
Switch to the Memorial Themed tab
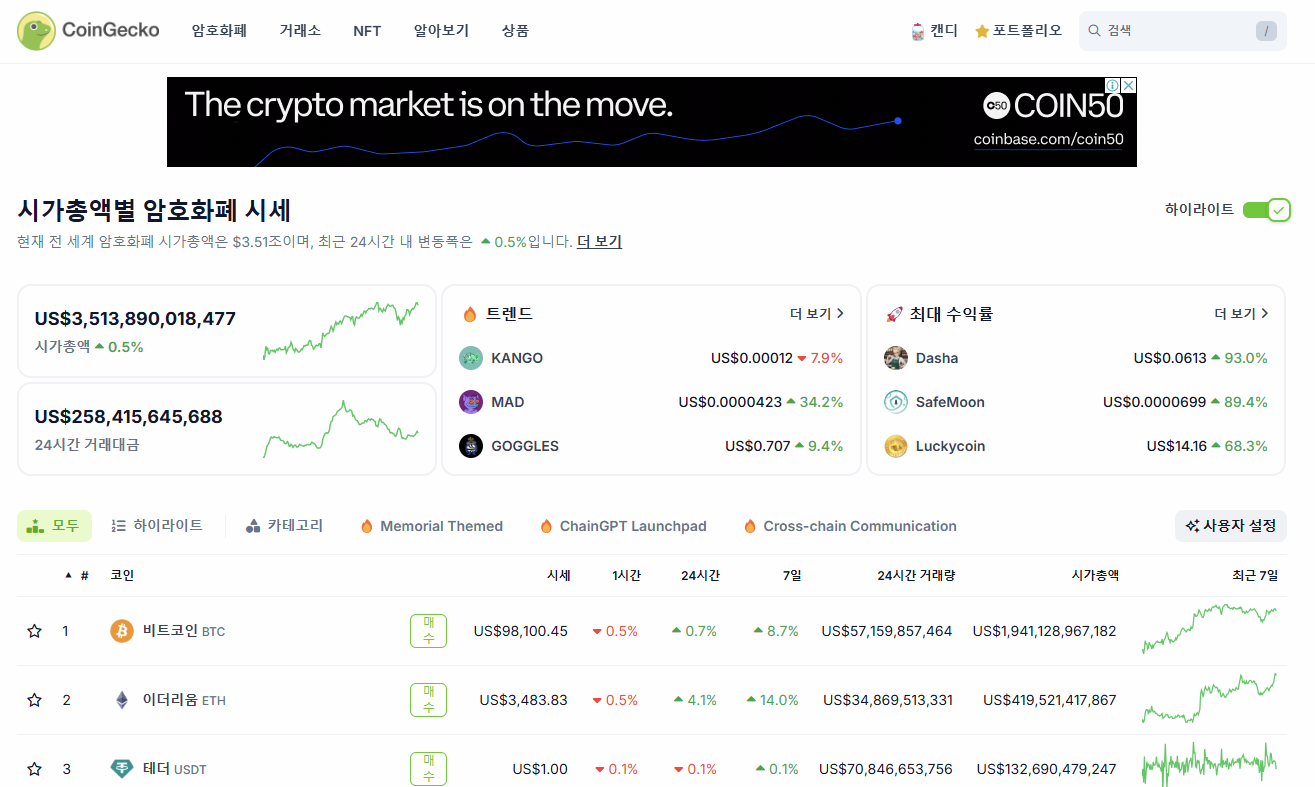(430, 525)
